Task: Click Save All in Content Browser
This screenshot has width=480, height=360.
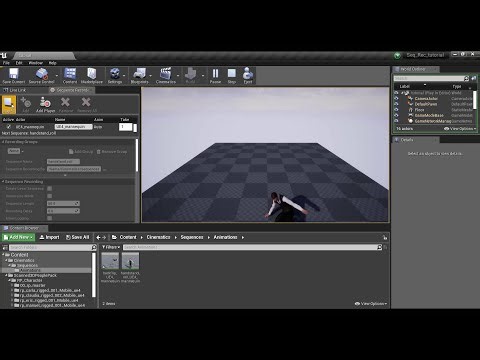Action: click(77, 237)
